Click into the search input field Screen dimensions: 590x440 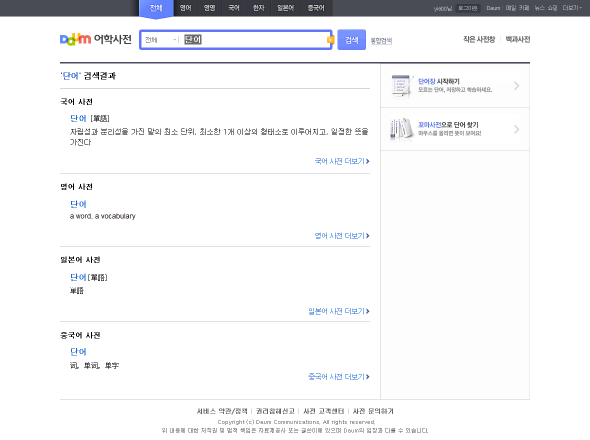click(254, 40)
